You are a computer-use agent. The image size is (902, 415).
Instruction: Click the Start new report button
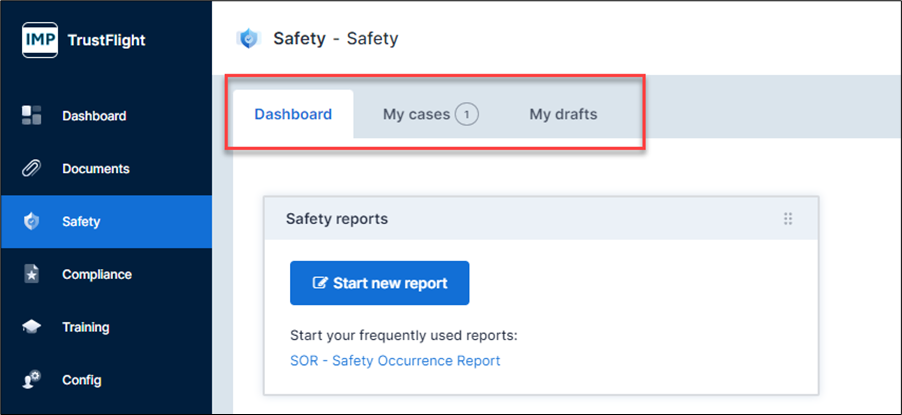380,283
